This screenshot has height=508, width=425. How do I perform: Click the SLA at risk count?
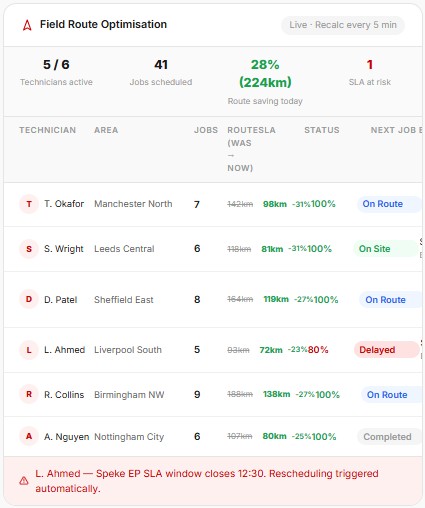(x=370, y=65)
